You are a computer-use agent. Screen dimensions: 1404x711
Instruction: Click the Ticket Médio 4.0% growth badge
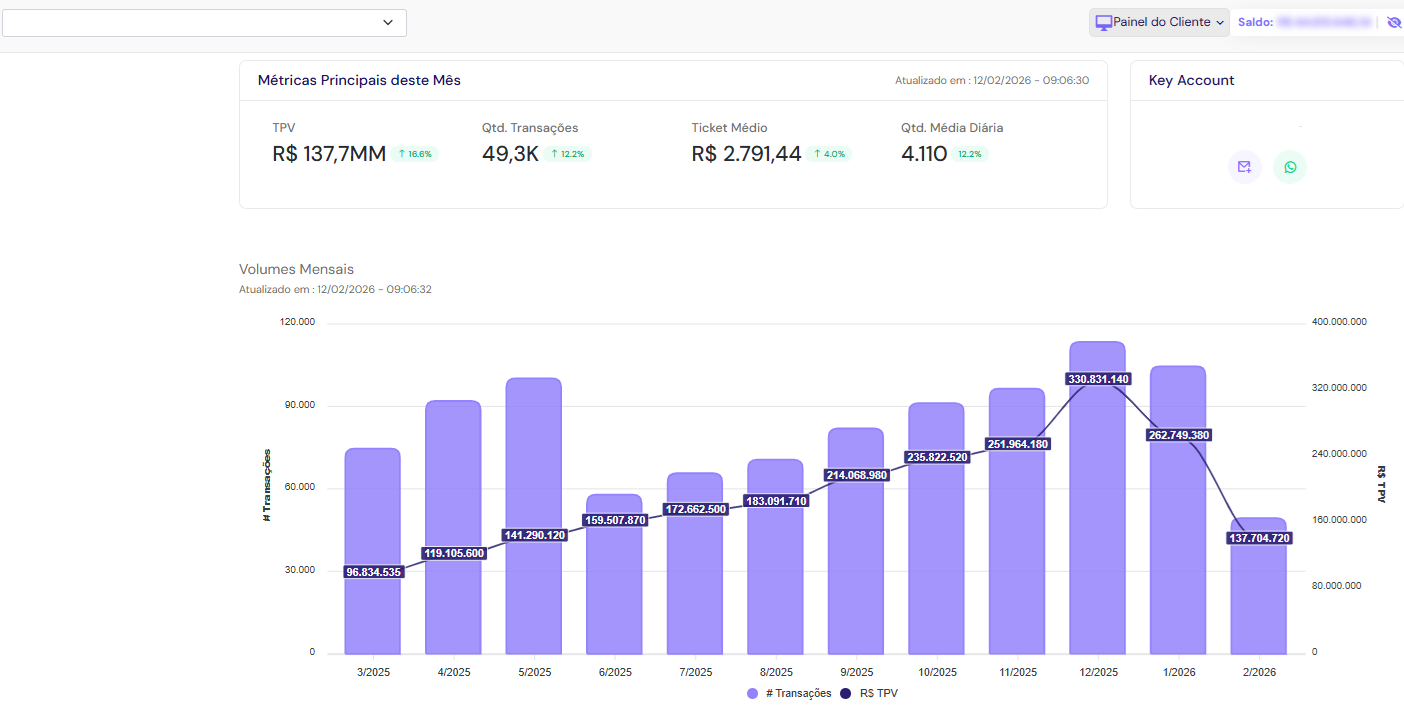(829, 154)
